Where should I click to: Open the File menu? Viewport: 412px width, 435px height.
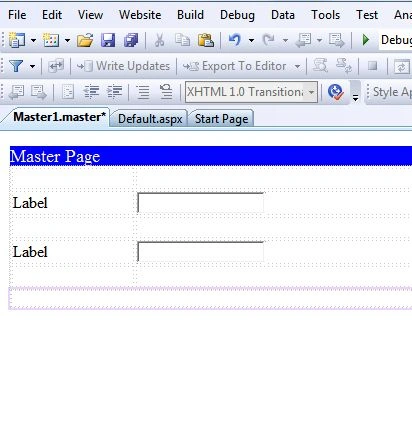coord(17,15)
